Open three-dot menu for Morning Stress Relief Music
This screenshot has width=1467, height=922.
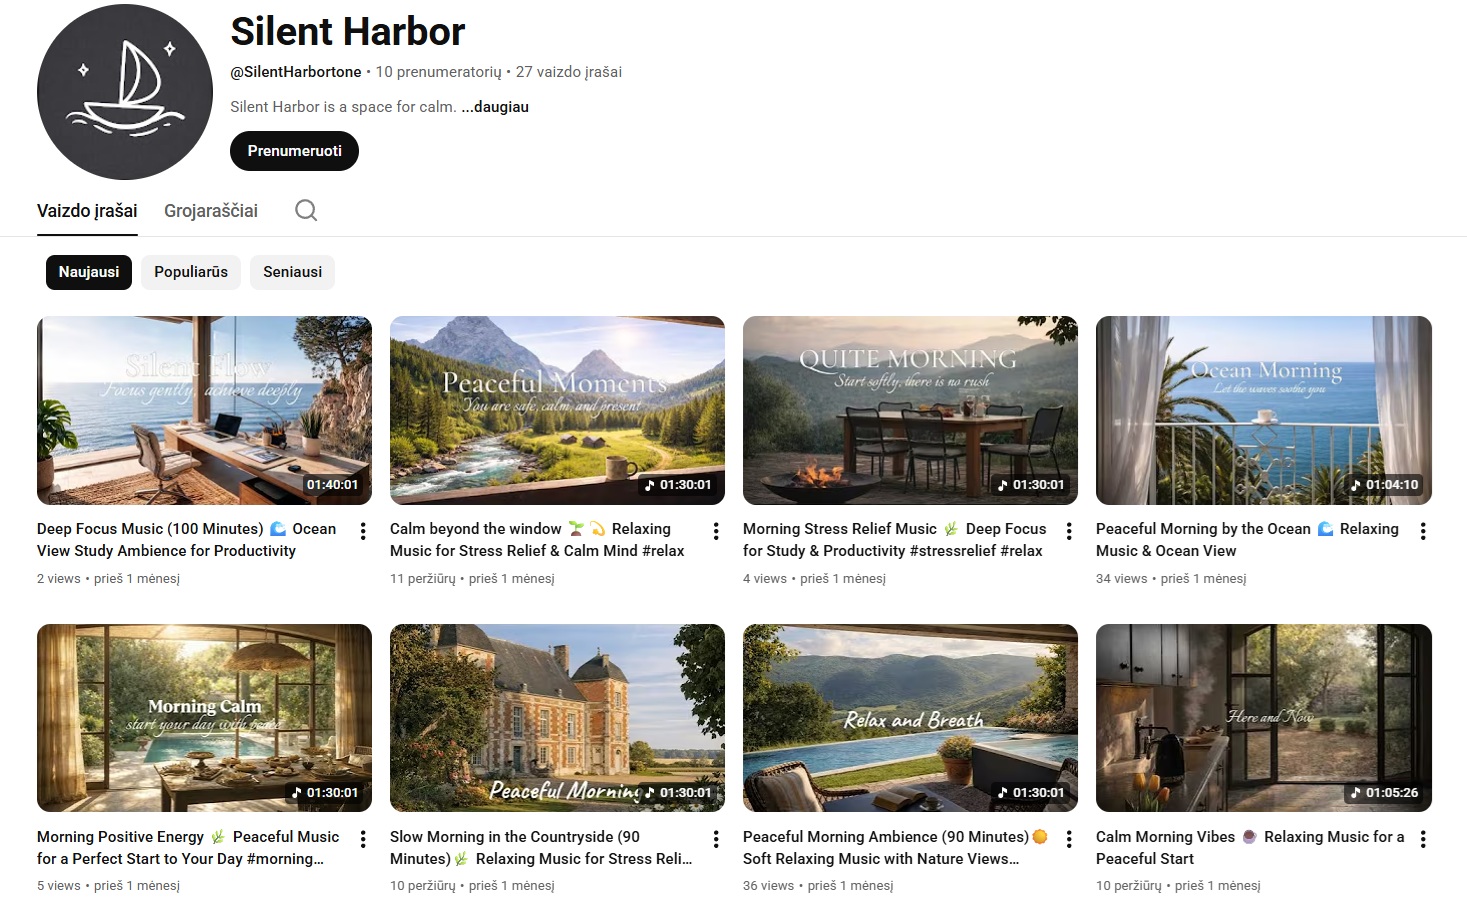point(1069,531)
